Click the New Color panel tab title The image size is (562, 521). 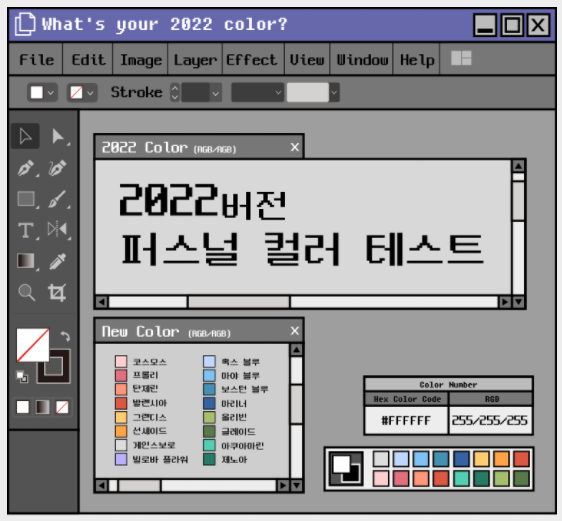[x=166, y=331]
